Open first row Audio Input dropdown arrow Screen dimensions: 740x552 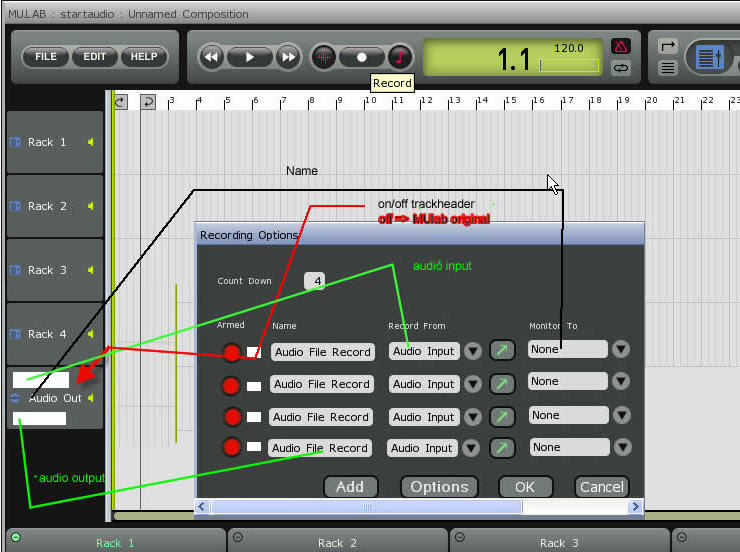click(473, 351)
